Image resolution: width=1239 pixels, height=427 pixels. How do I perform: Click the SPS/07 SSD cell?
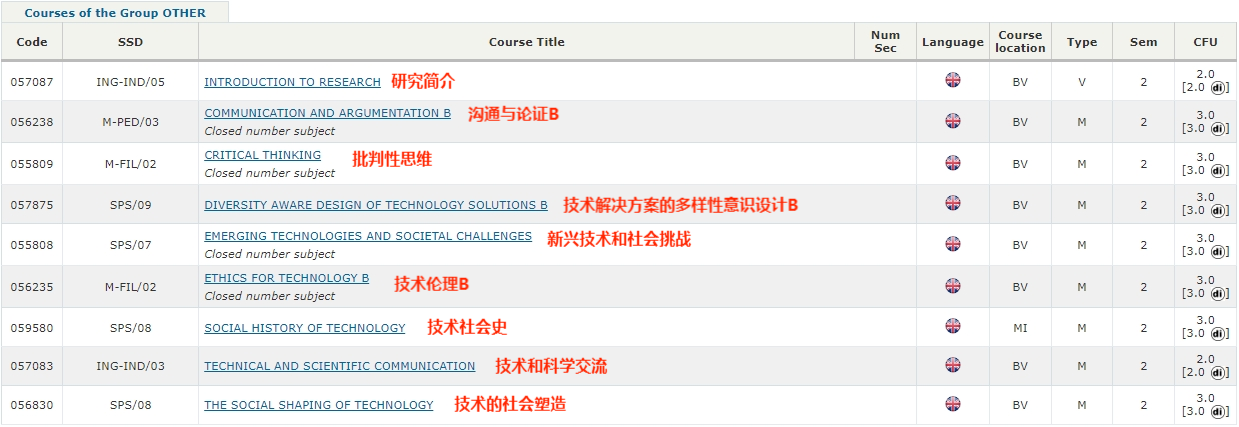131,245
